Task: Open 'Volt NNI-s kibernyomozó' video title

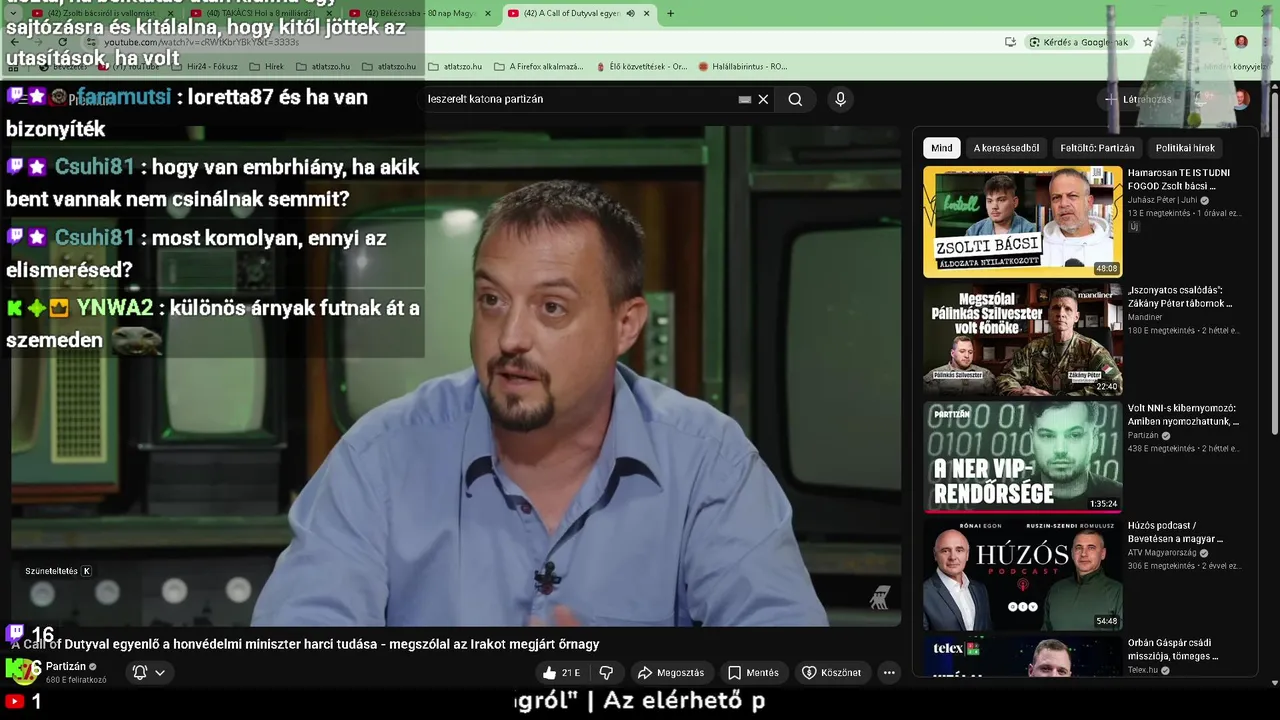Action: [1183, 414]
